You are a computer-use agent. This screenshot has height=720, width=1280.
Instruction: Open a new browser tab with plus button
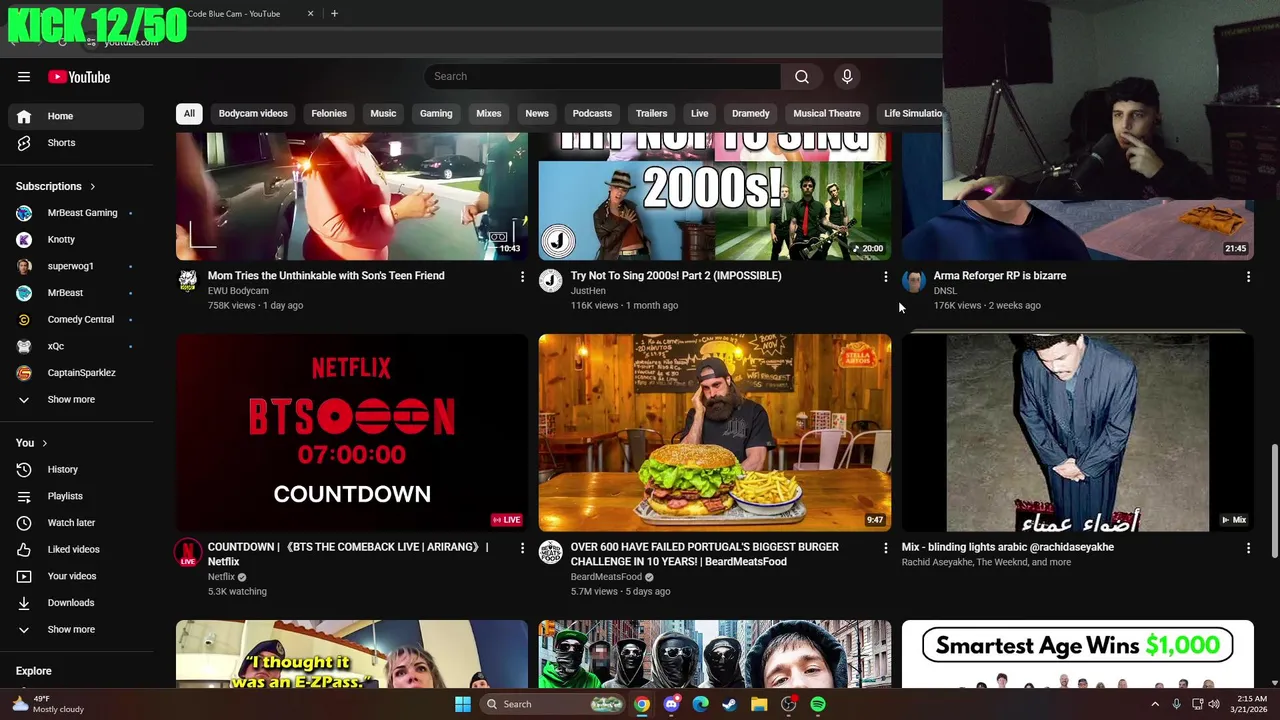coord(334,14)
